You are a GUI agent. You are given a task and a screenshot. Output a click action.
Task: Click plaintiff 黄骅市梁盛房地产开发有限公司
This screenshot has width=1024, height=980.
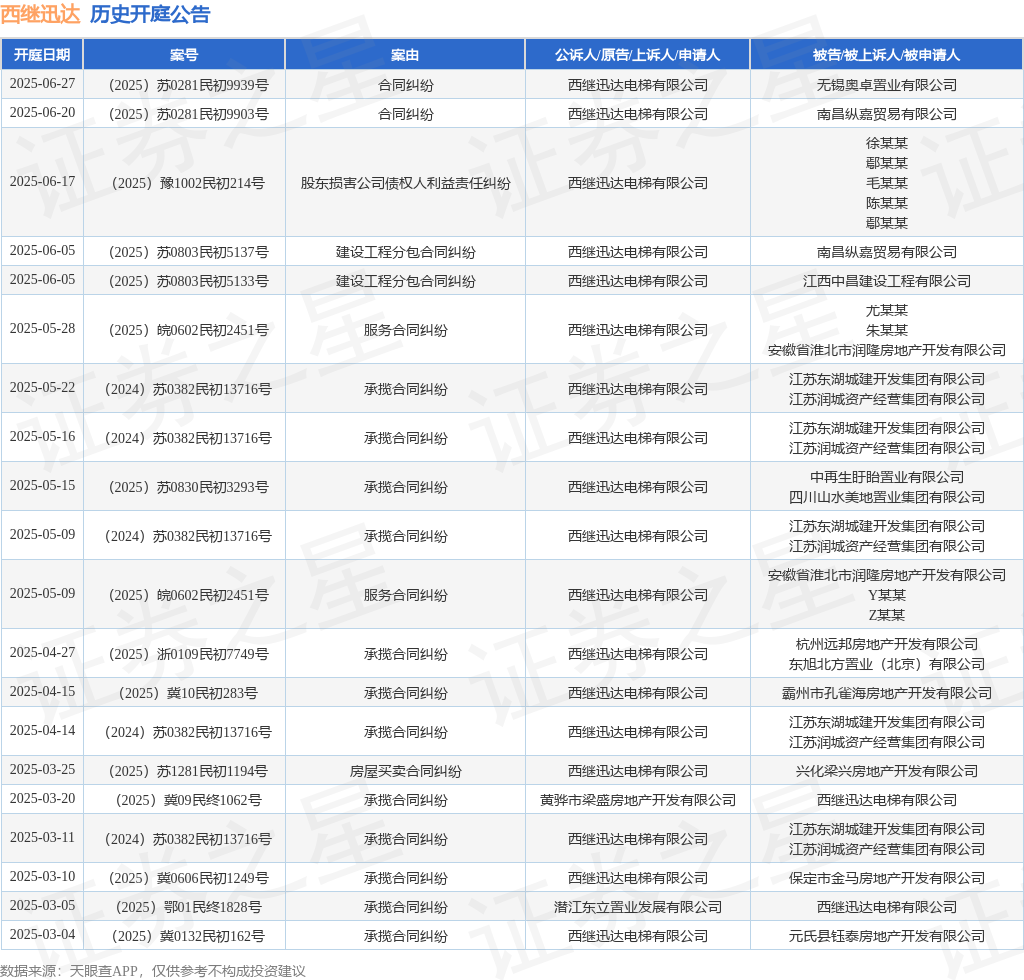637,800
